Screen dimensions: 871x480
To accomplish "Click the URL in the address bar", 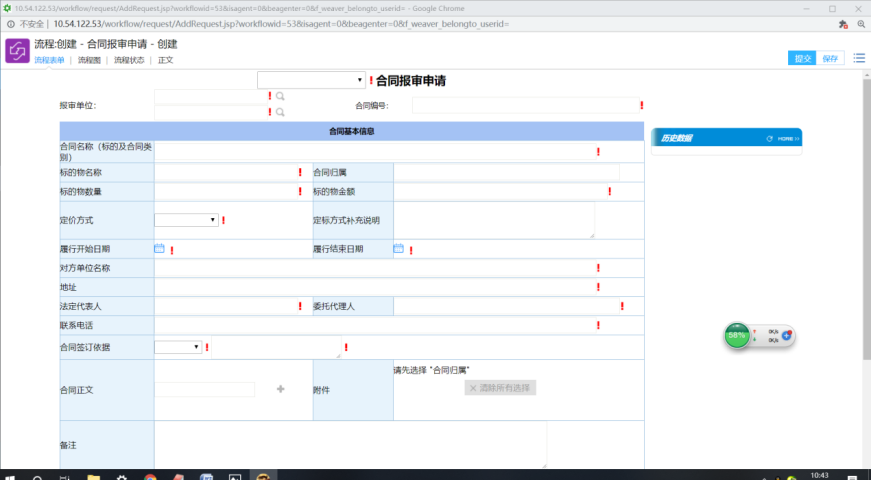I will click(281, 24).
